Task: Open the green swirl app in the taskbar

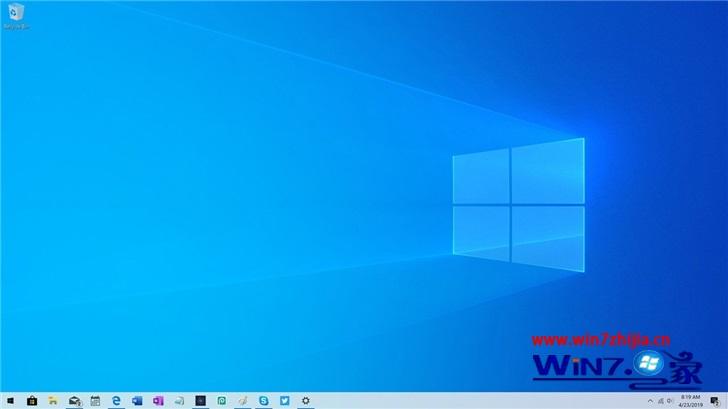Action: pos(221,401)
